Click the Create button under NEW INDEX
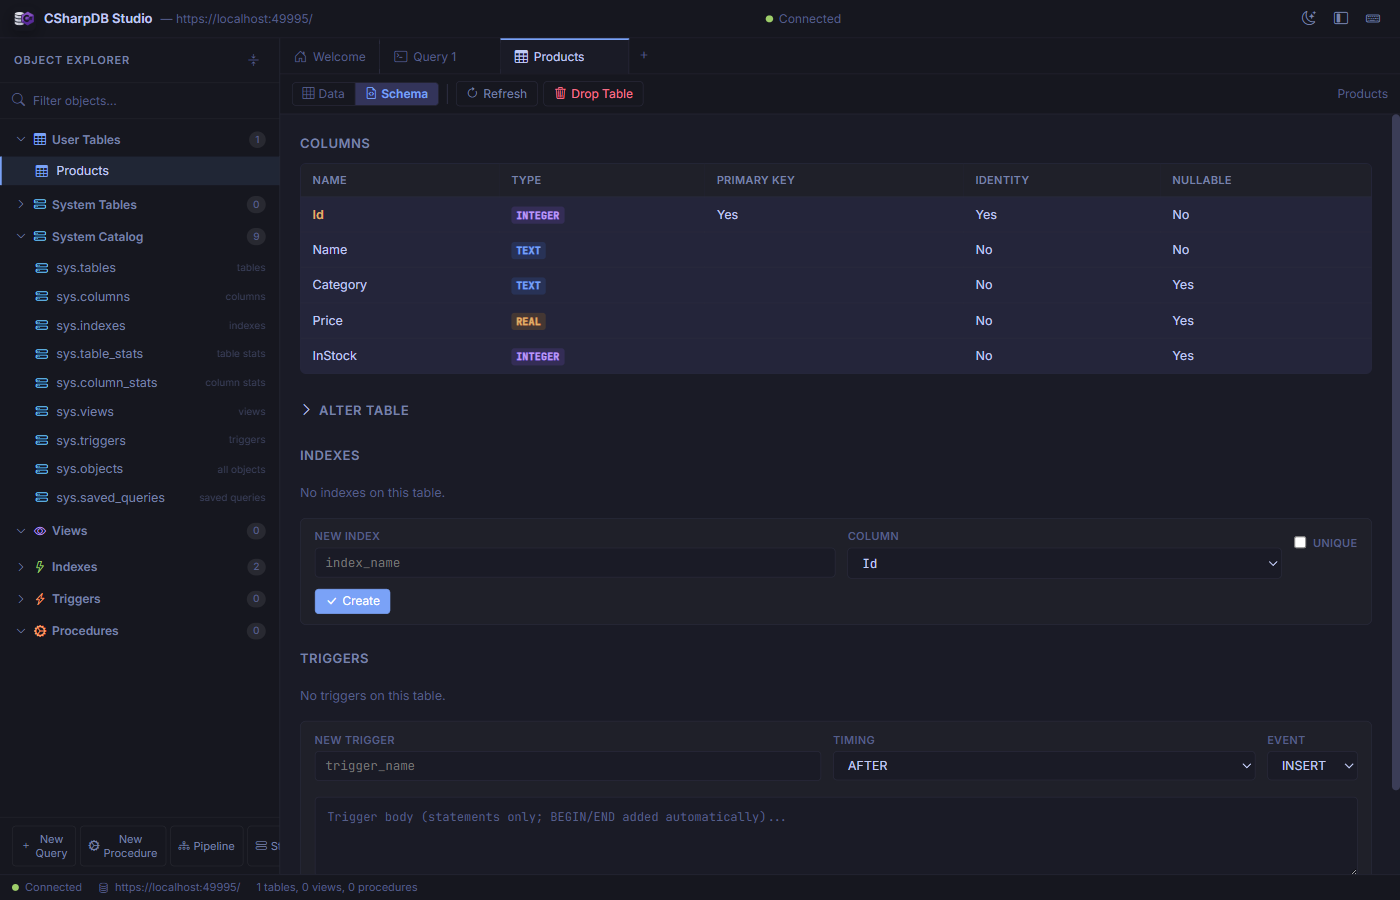1400x900 pixels. click(x=352, y=601)
